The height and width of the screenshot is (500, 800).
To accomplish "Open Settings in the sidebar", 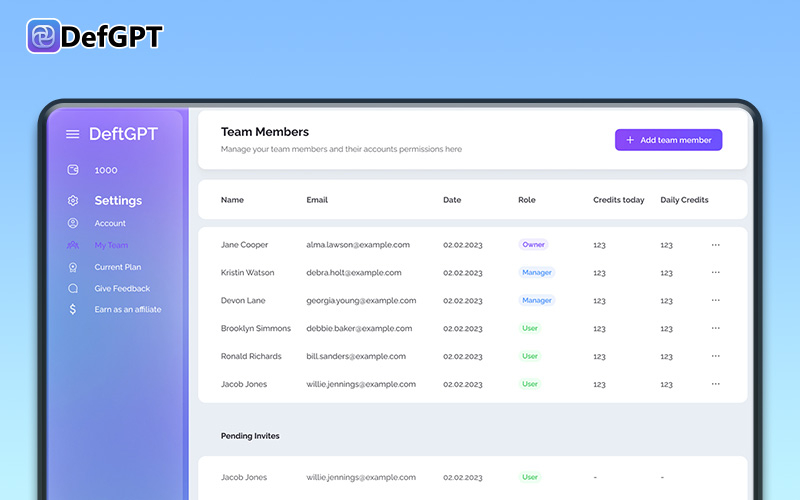I will pyautogui.click(x=118, y=201).
